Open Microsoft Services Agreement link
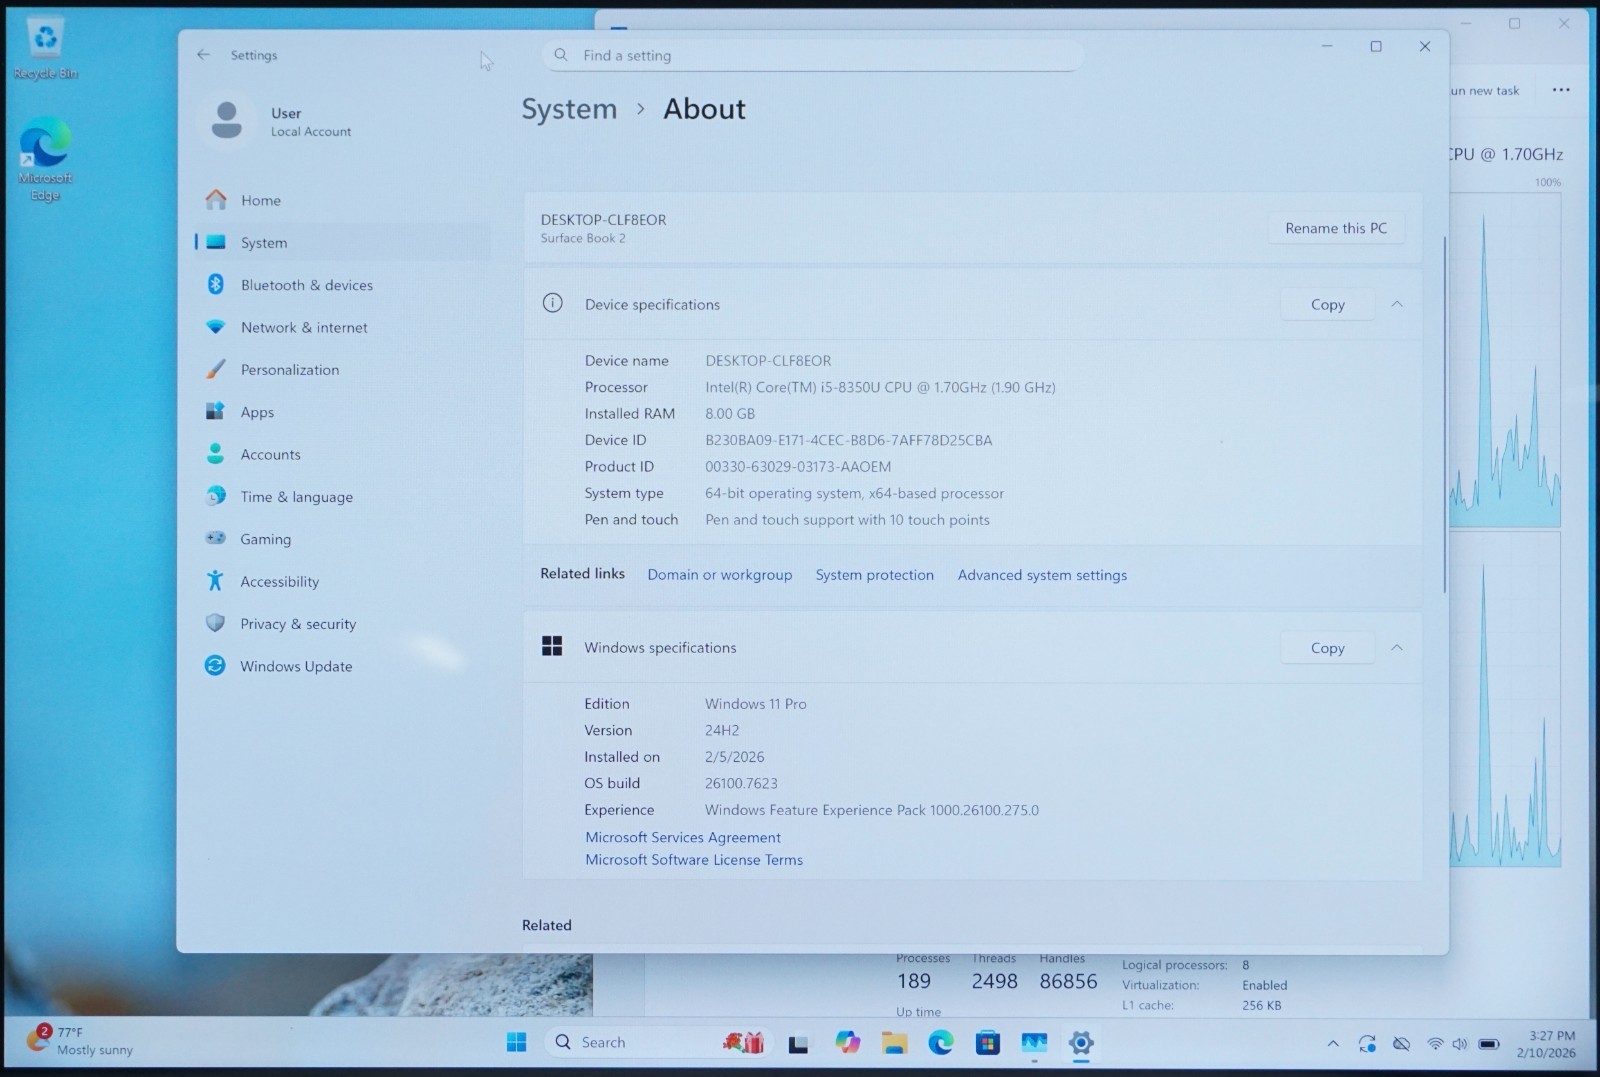The image size is (1600, 1077). coord(683,837)
